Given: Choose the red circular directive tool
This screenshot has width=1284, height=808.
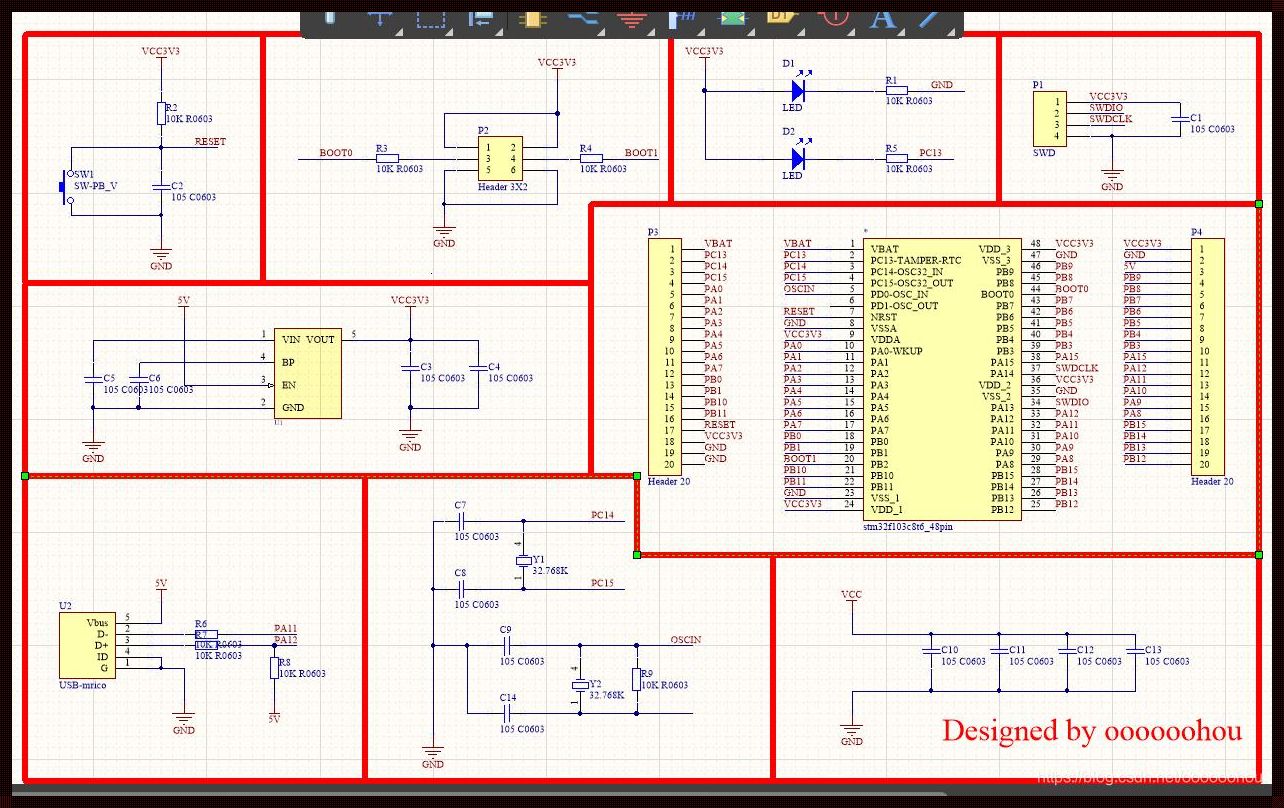Looking at the screenshot, I should pos(834,17).
